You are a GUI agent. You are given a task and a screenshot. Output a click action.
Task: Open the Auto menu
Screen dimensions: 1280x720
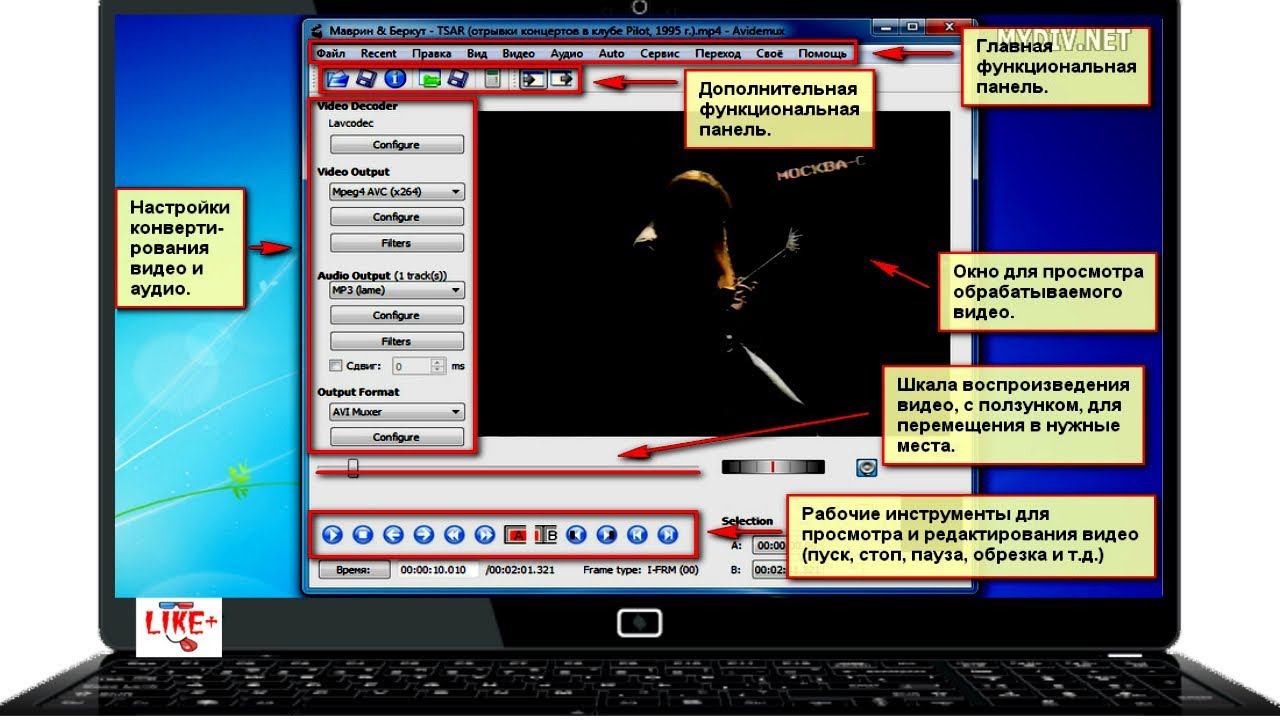click(x=611, y=53)
